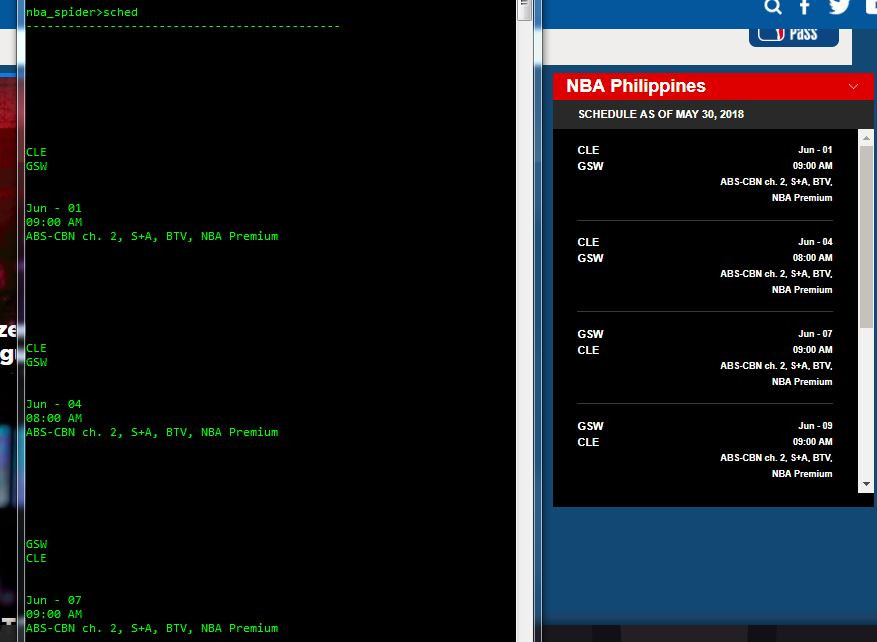Click the NBA Philippines header title
Image resolution: width=877 pixels, height=642 pixels.
pos(636,86)
